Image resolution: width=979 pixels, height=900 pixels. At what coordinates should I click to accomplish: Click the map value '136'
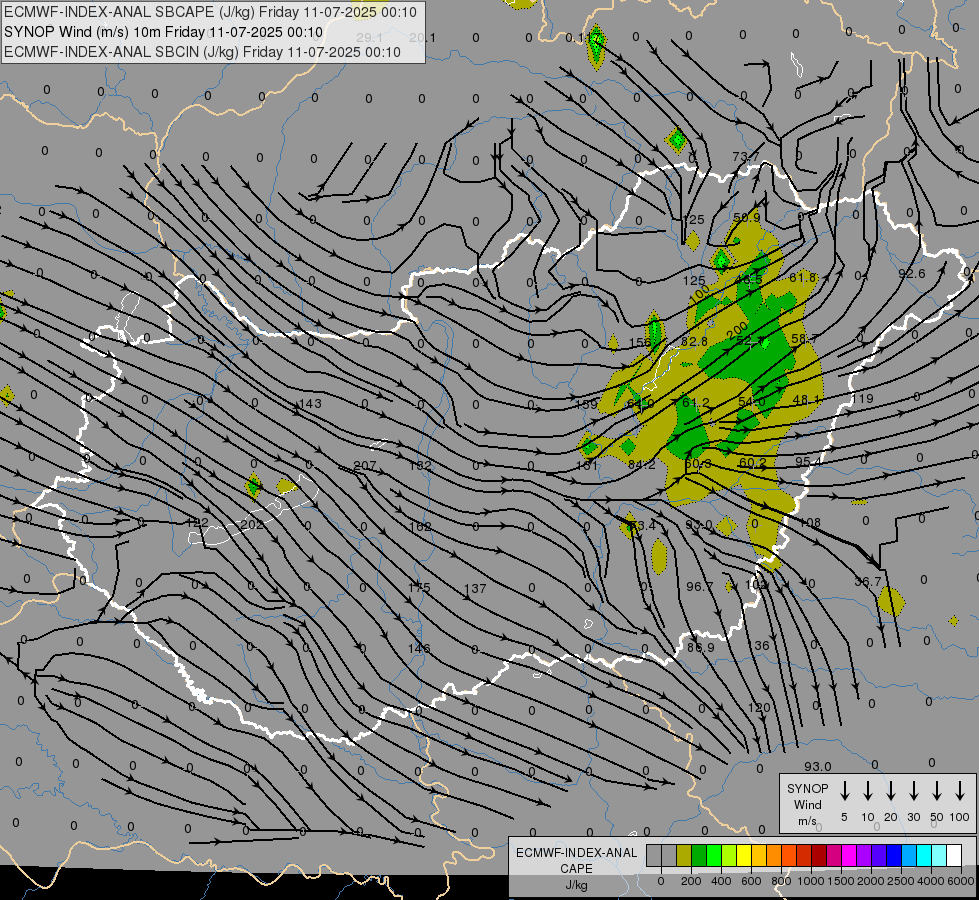(760, 646)
